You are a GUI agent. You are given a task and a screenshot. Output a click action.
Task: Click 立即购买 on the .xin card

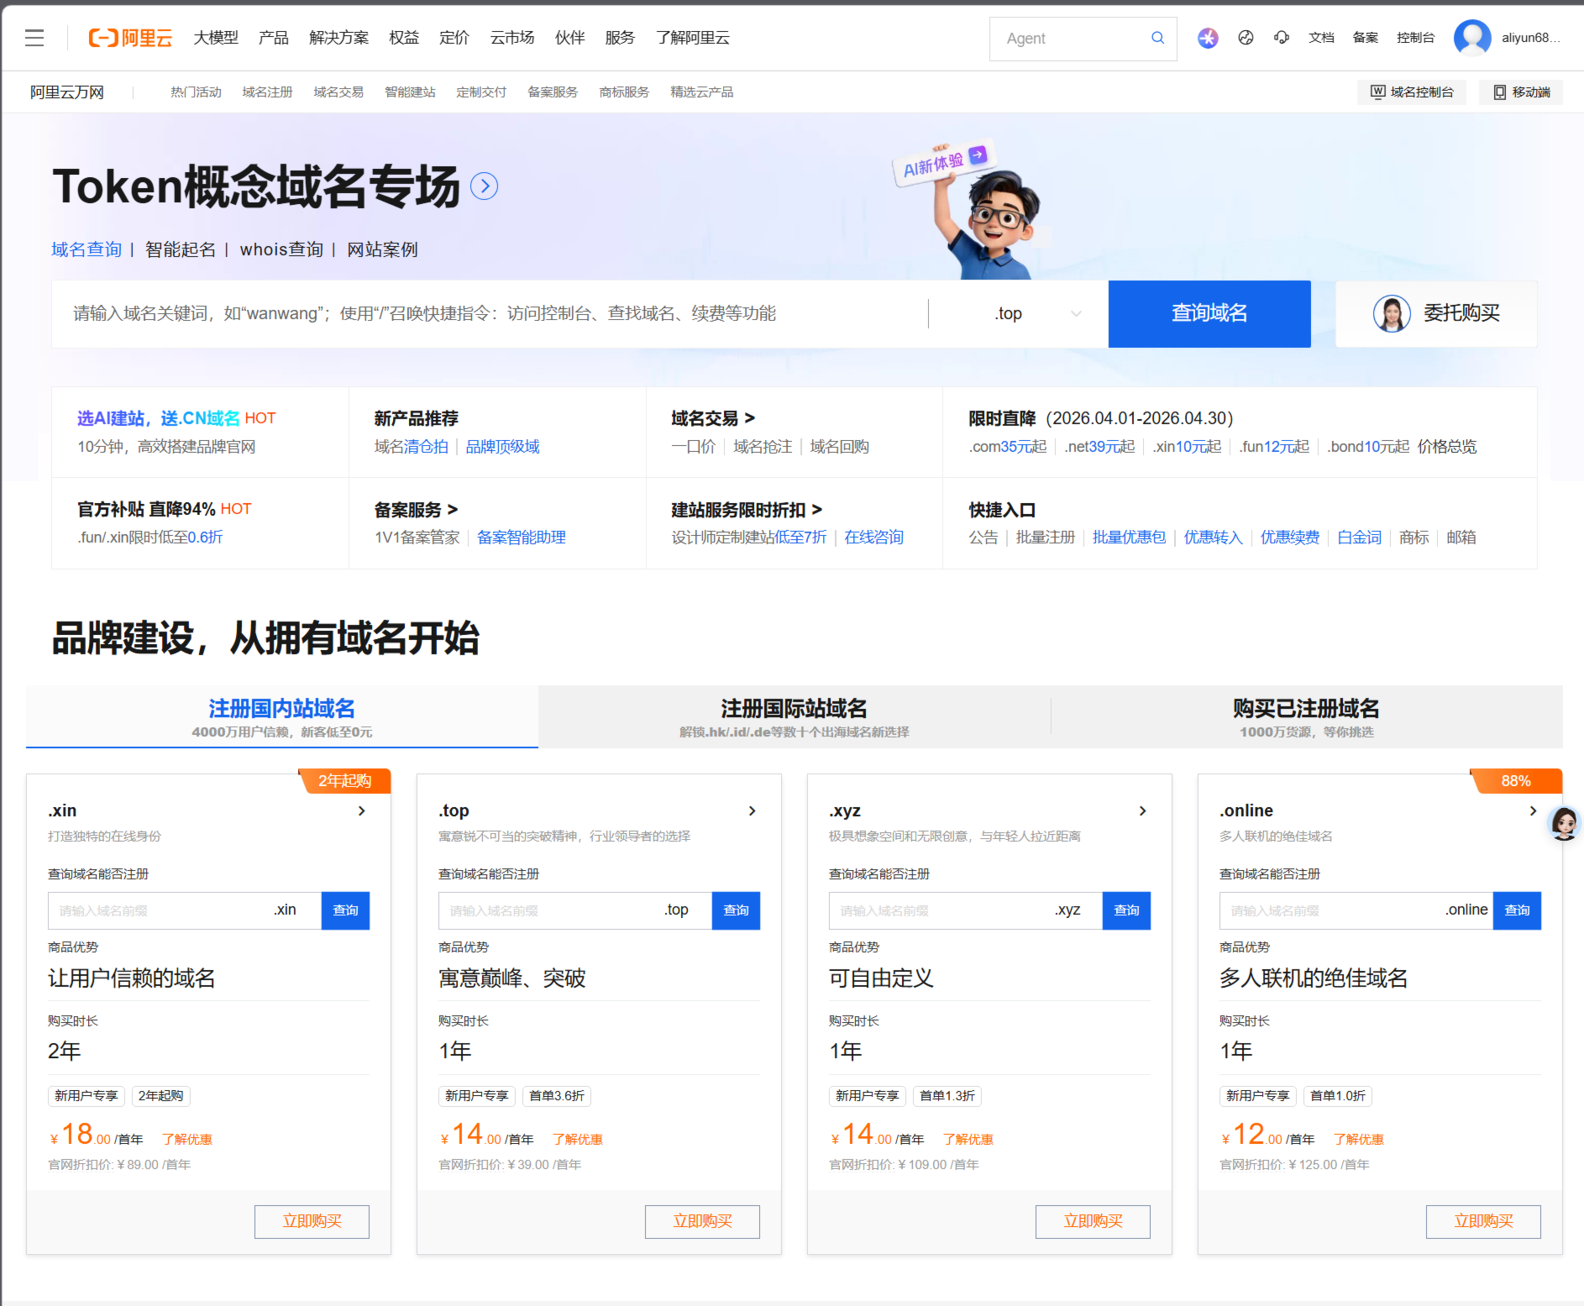click(312, 1221)
